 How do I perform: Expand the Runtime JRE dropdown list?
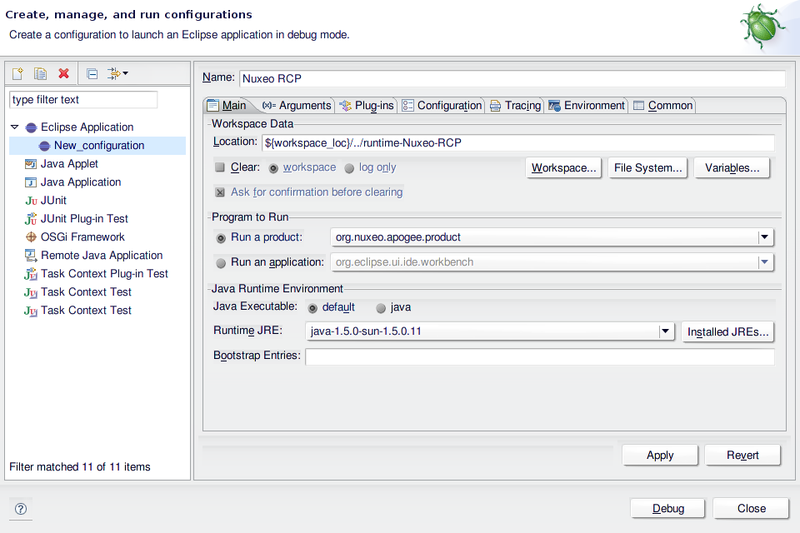point(665,331)
